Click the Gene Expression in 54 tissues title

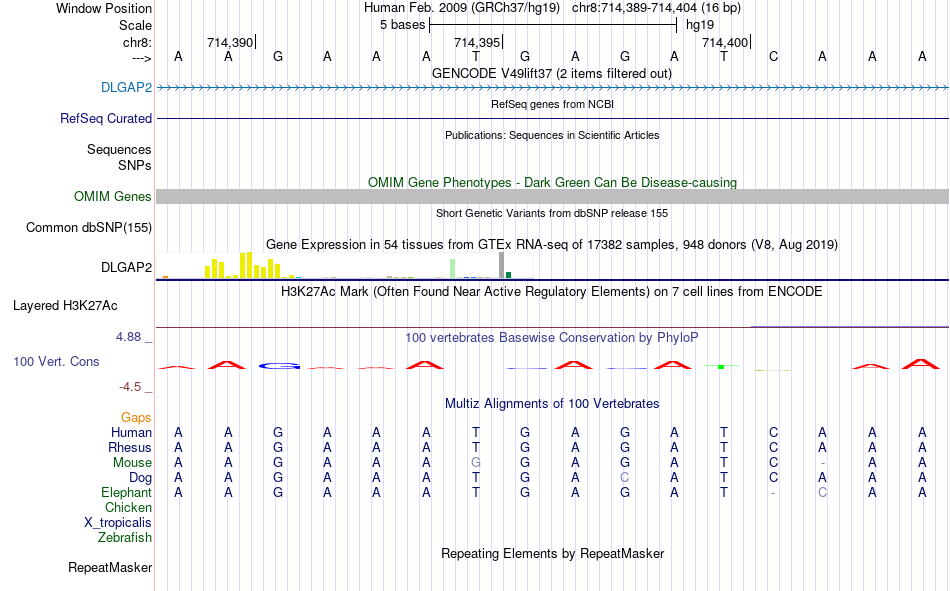coord(552,244)
